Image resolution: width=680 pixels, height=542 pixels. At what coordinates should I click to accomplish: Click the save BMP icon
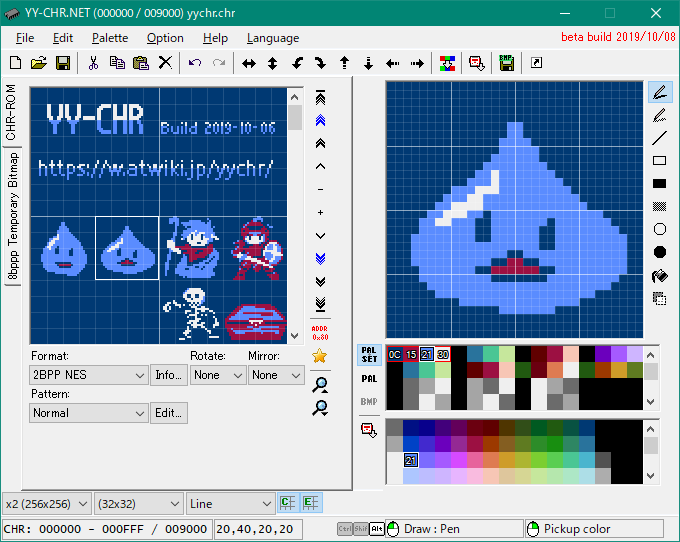[x=507, y=64]
